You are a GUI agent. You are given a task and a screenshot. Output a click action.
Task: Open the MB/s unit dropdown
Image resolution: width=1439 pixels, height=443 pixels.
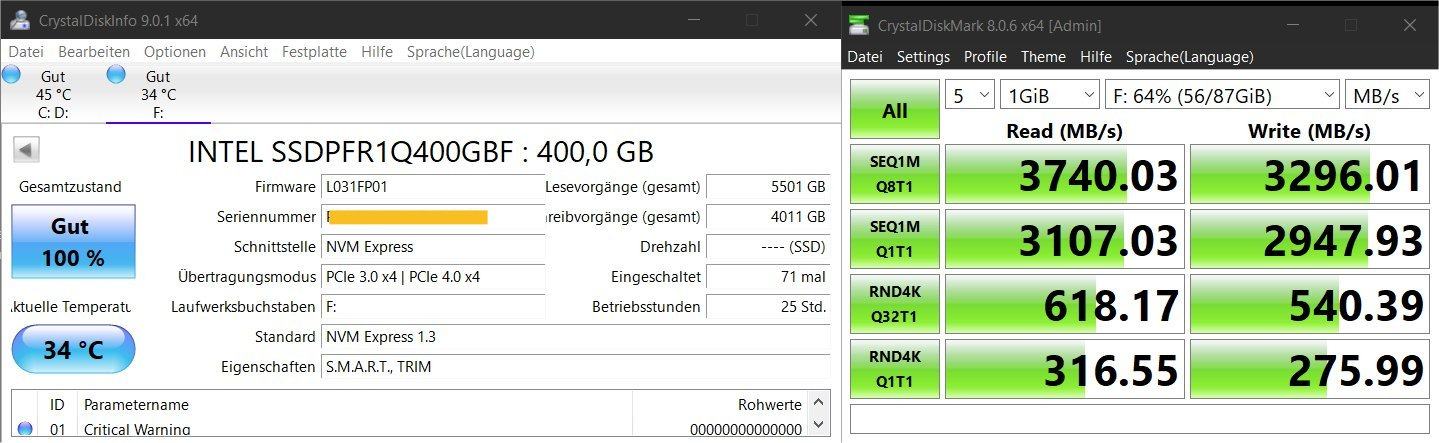pyautogui.click(x=1387, y=96)
